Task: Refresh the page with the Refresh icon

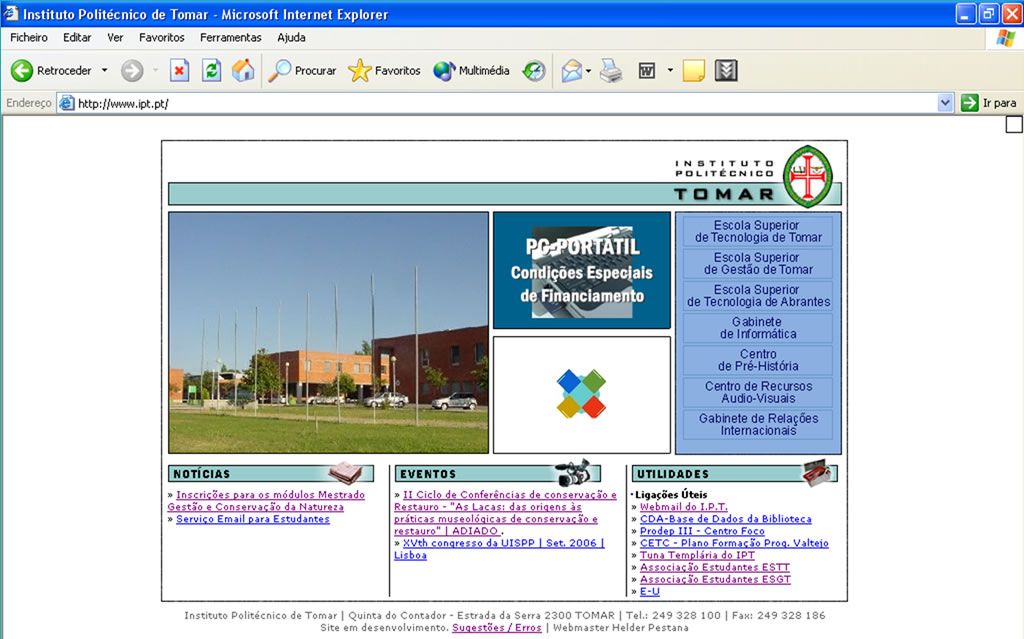Action: coord(211,71)
